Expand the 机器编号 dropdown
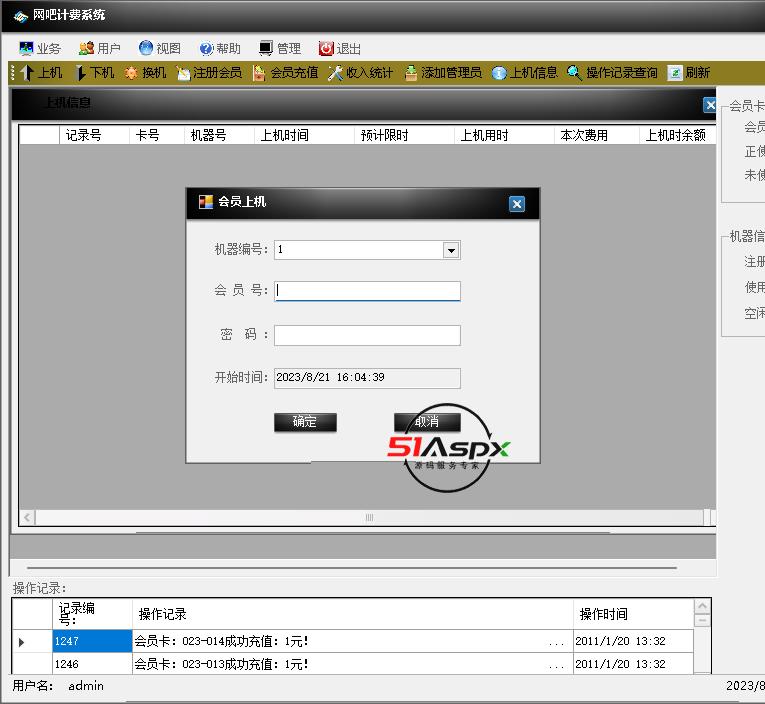The height and width of the screenshot is (704, 765). coord(451,250)
